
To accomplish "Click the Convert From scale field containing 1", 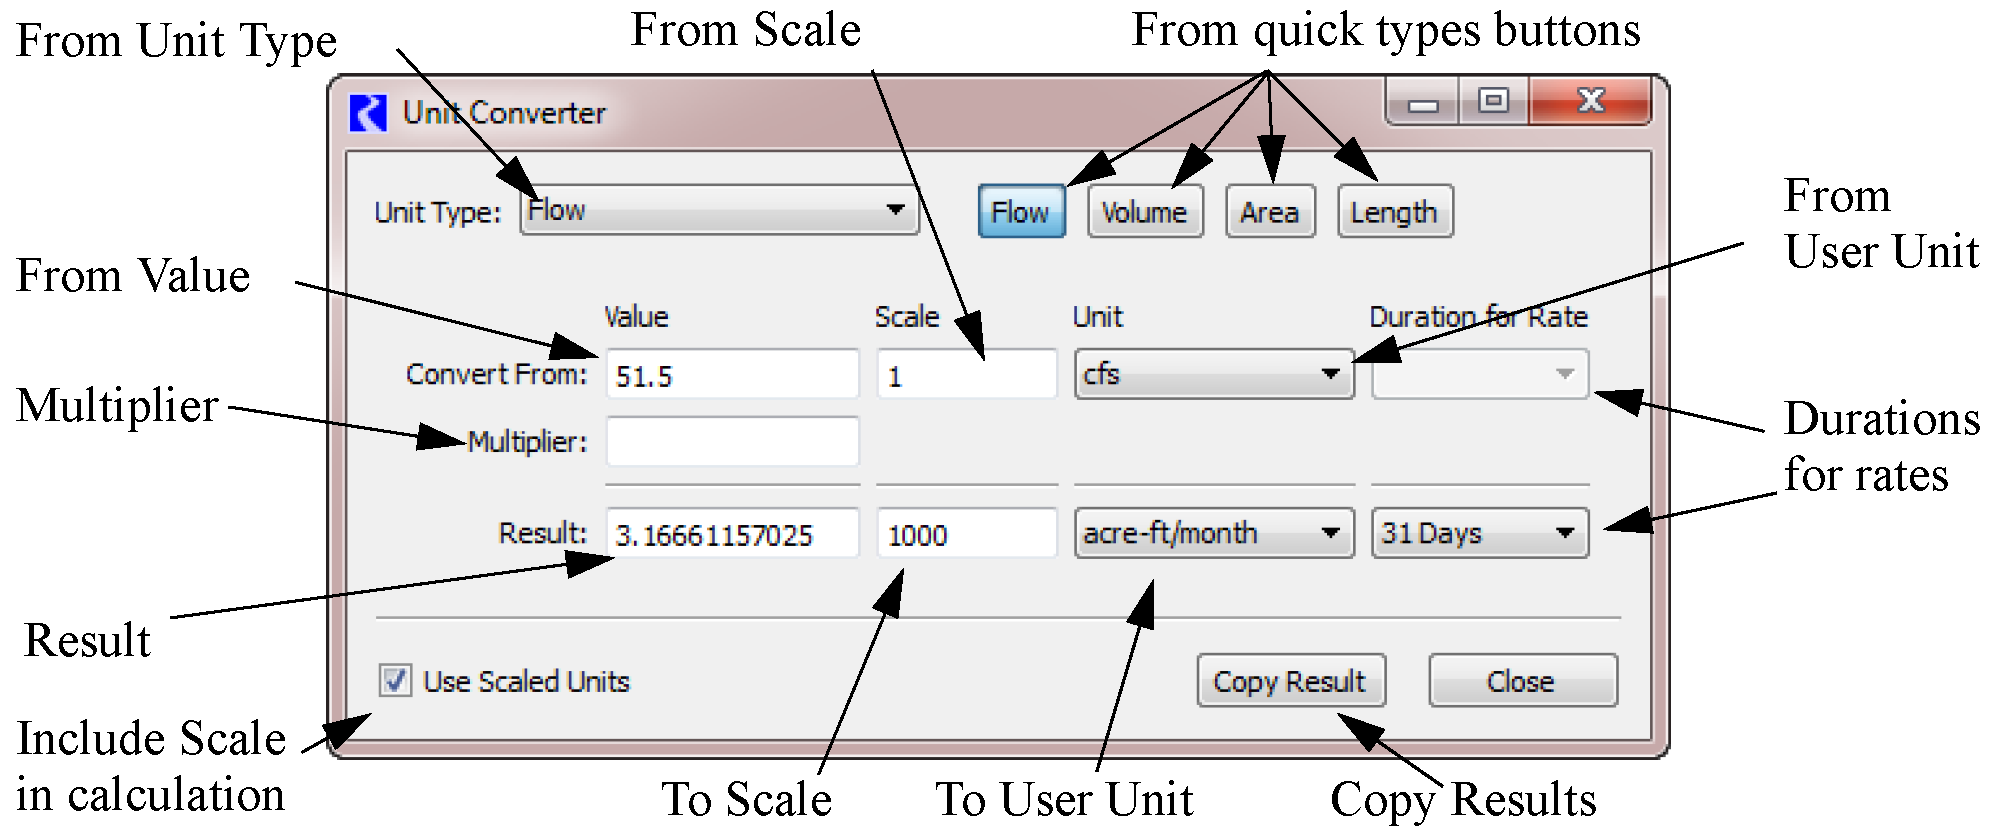I will pyautogui.click(x=966, y=376).
